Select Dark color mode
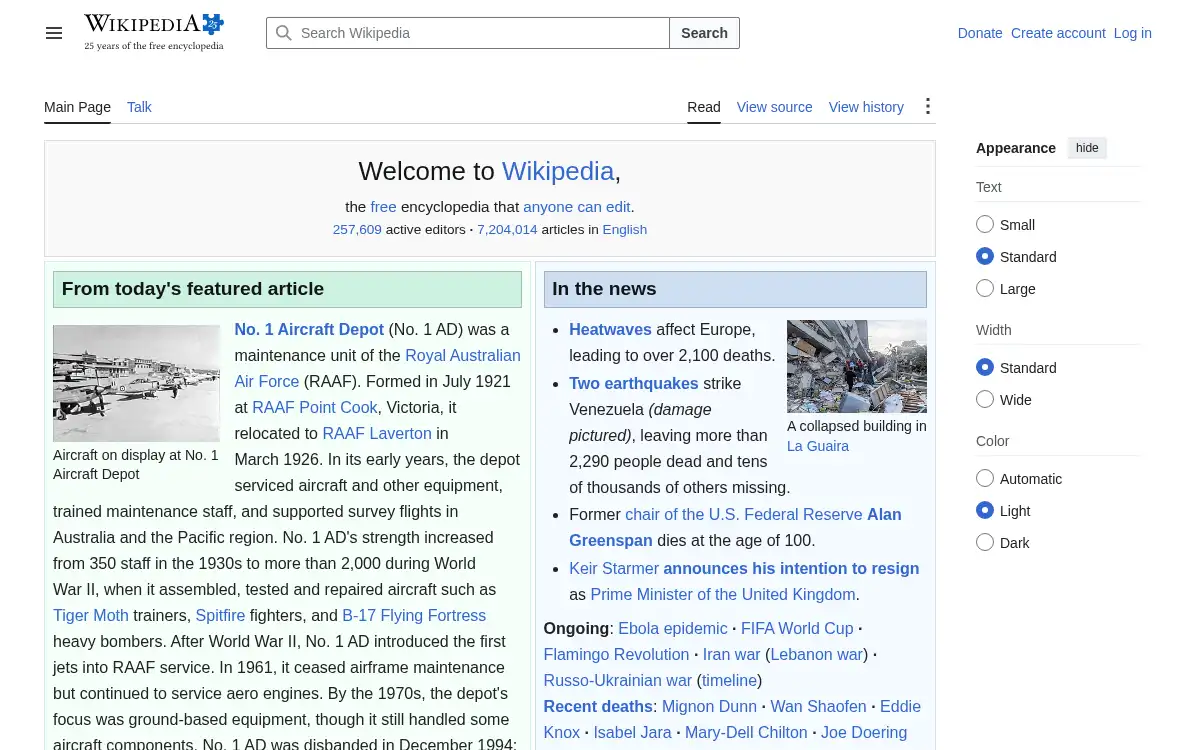The width and height of the screenshot is (1200, 750). pyautogui.click(x=985, y=543)
